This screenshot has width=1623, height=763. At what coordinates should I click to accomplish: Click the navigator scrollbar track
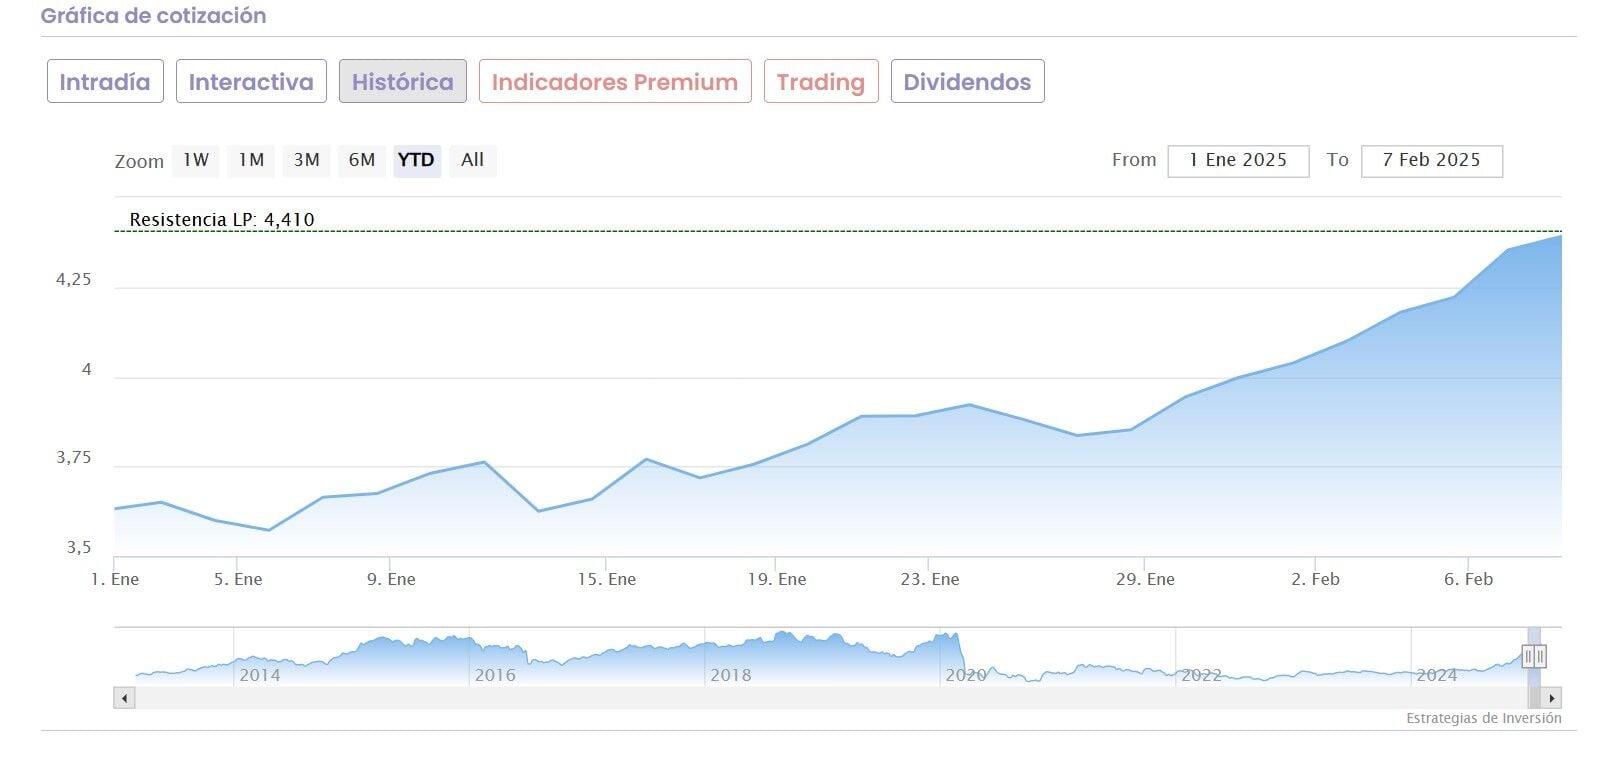coord(800,698)
